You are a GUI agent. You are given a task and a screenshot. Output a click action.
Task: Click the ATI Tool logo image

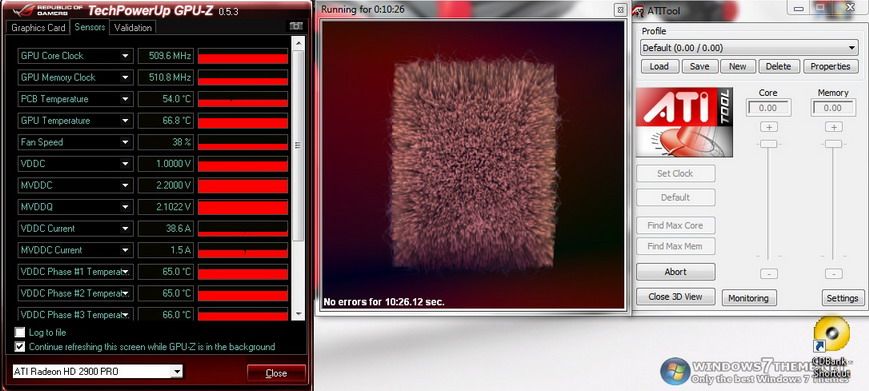click(684, 122)
